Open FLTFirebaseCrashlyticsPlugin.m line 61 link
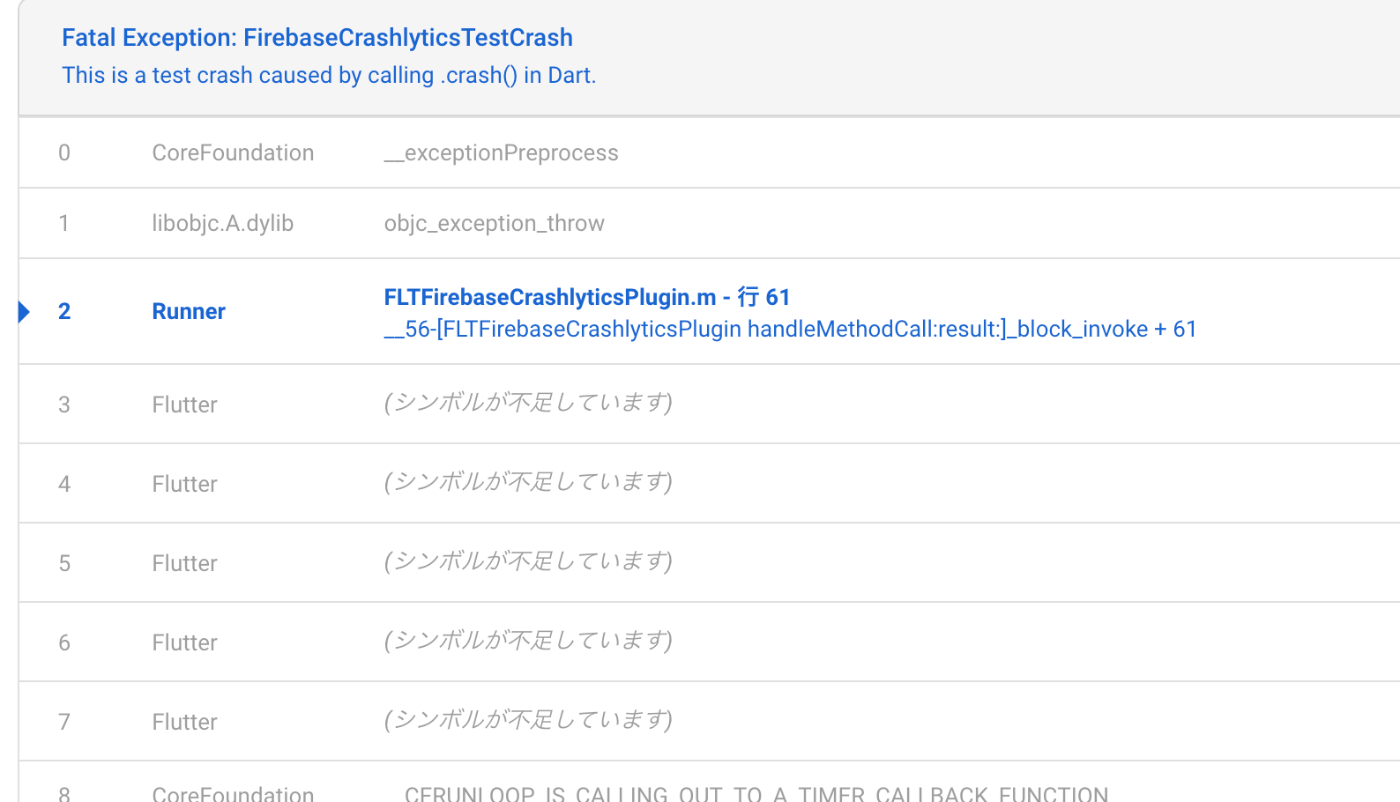This screenshot has height=802, width=1400. click(587, 297)
